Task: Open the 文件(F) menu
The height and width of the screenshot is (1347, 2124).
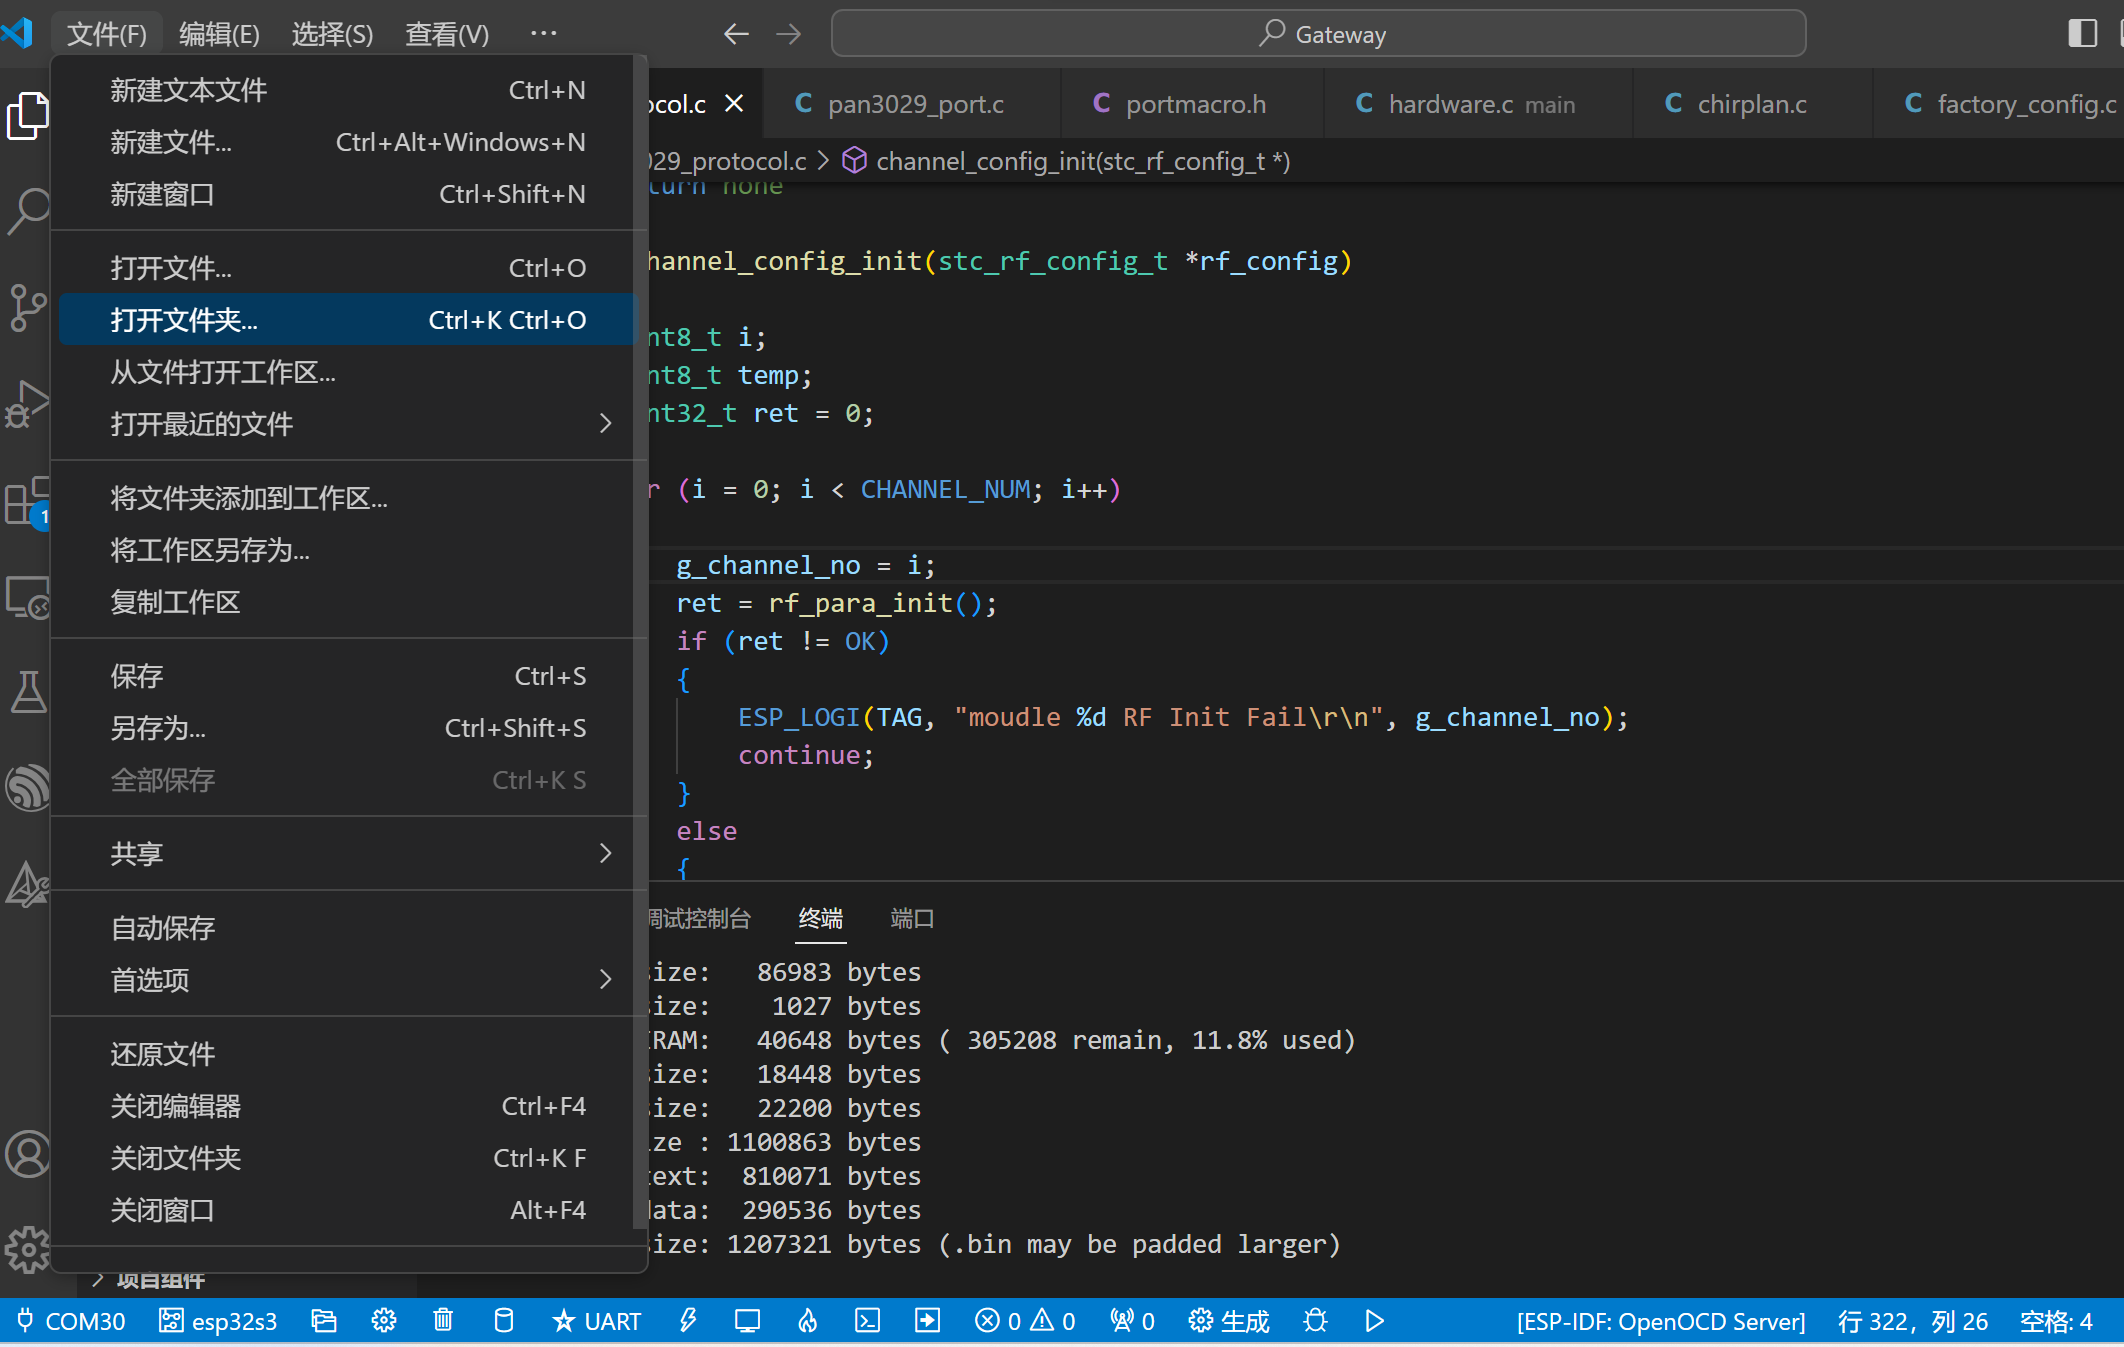Action: point(106,34)
